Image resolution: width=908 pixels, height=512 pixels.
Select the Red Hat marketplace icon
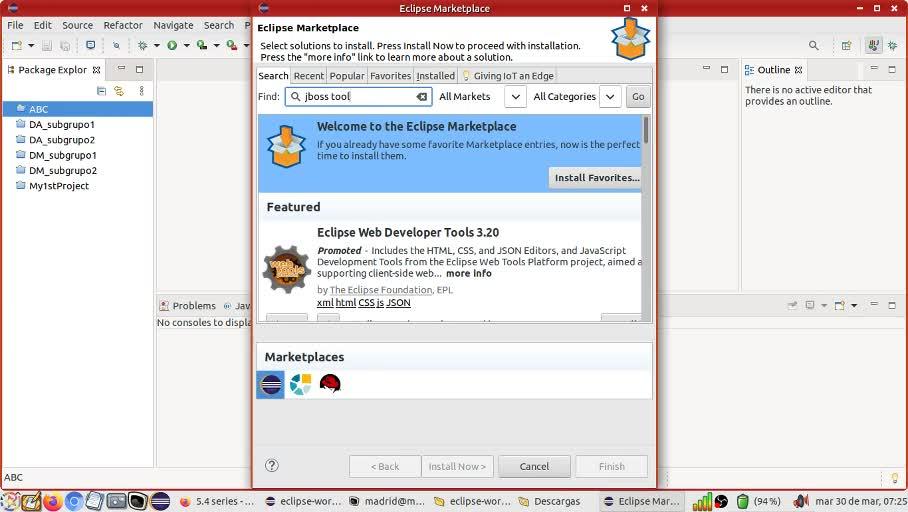click(x=330, y=384)
